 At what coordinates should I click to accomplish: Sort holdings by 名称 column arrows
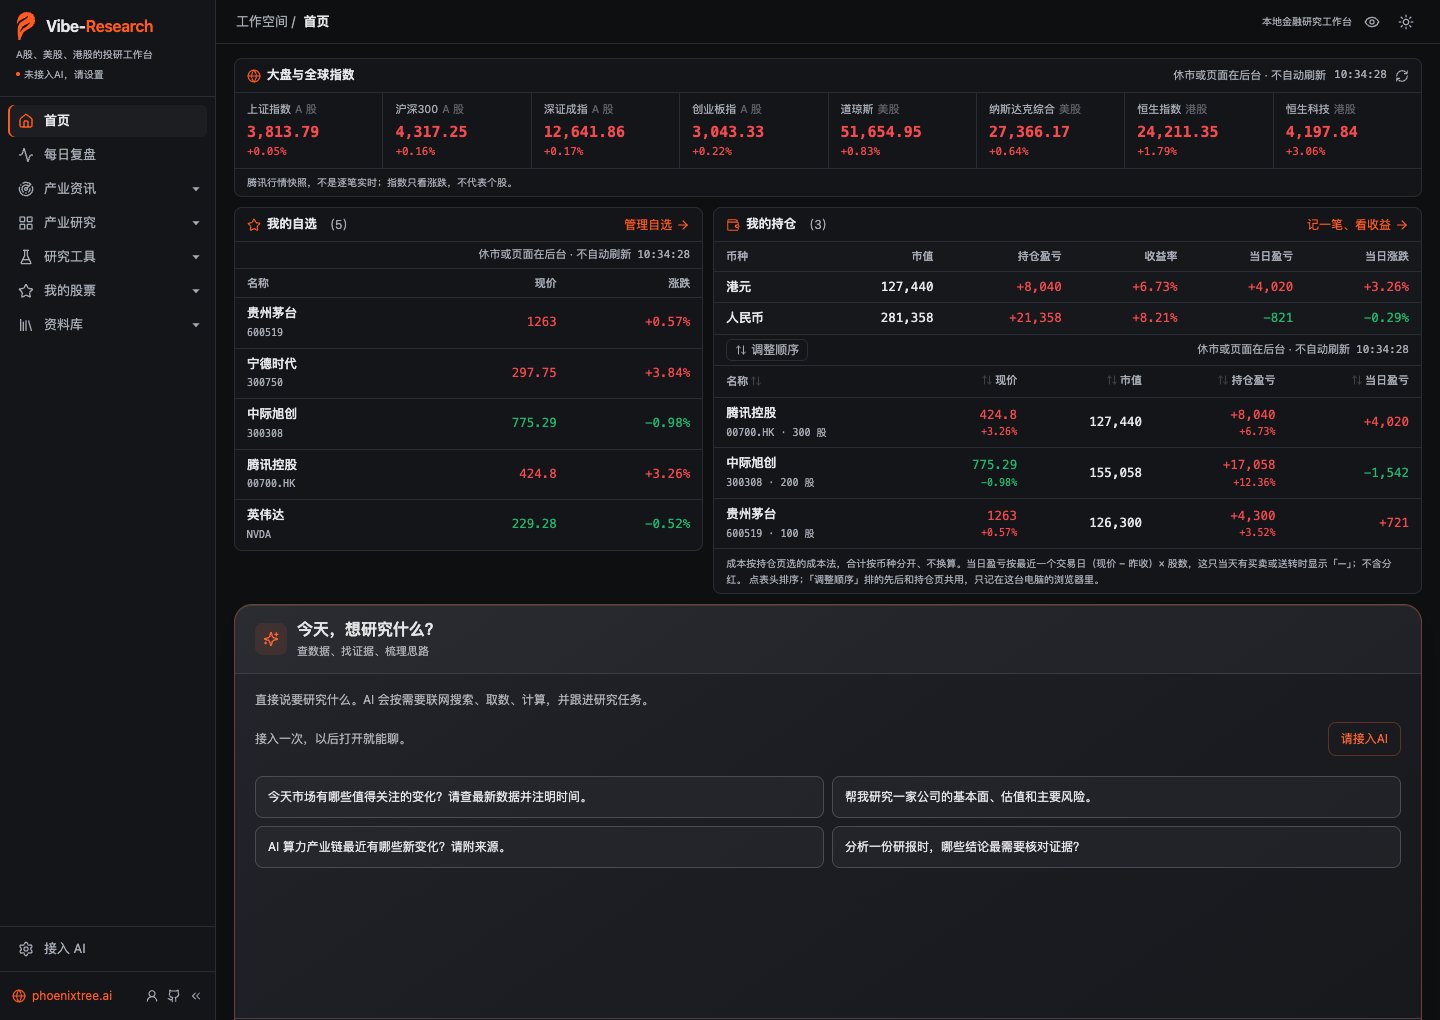tap(756, 381)
